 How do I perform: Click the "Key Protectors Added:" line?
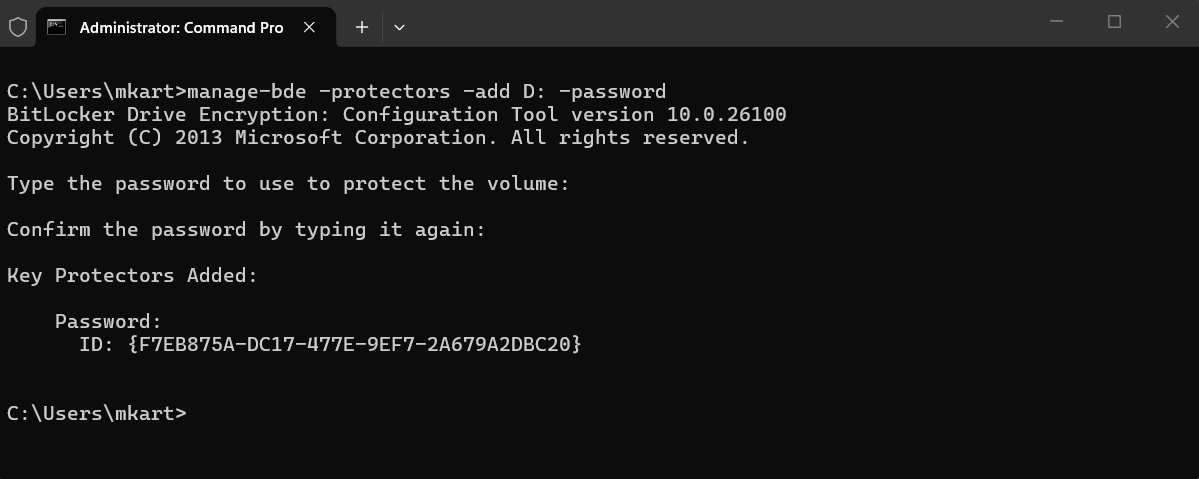tap(132, 275)
